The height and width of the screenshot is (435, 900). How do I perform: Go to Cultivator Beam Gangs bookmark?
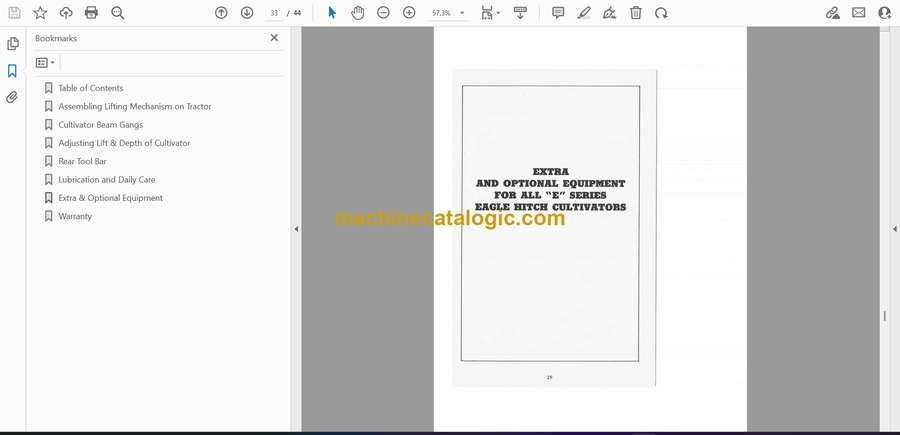click(100, 125)
